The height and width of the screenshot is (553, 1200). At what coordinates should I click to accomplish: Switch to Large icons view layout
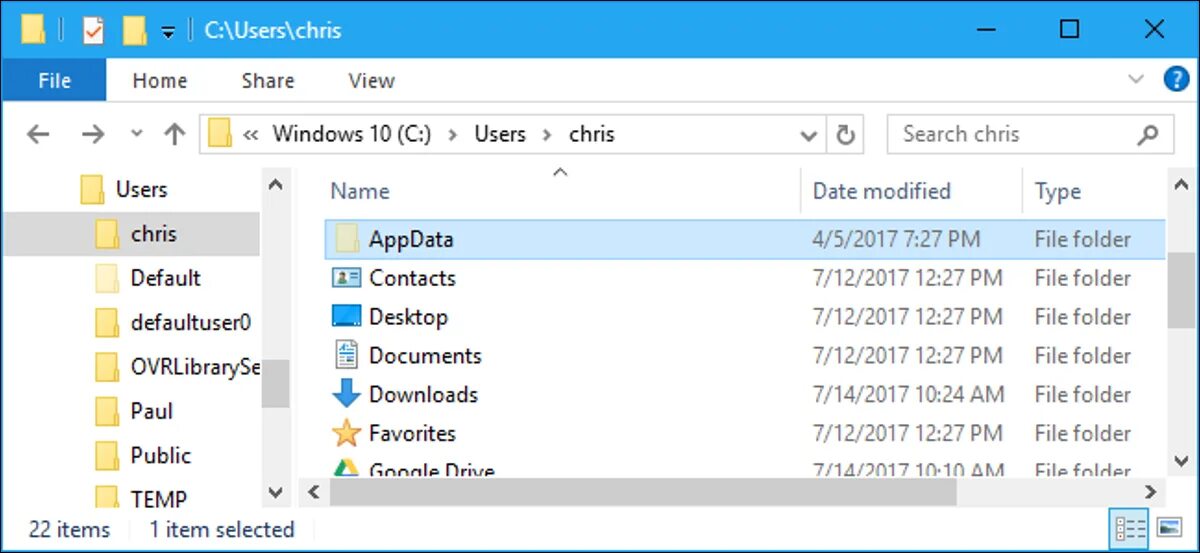tap(1169, 527)
